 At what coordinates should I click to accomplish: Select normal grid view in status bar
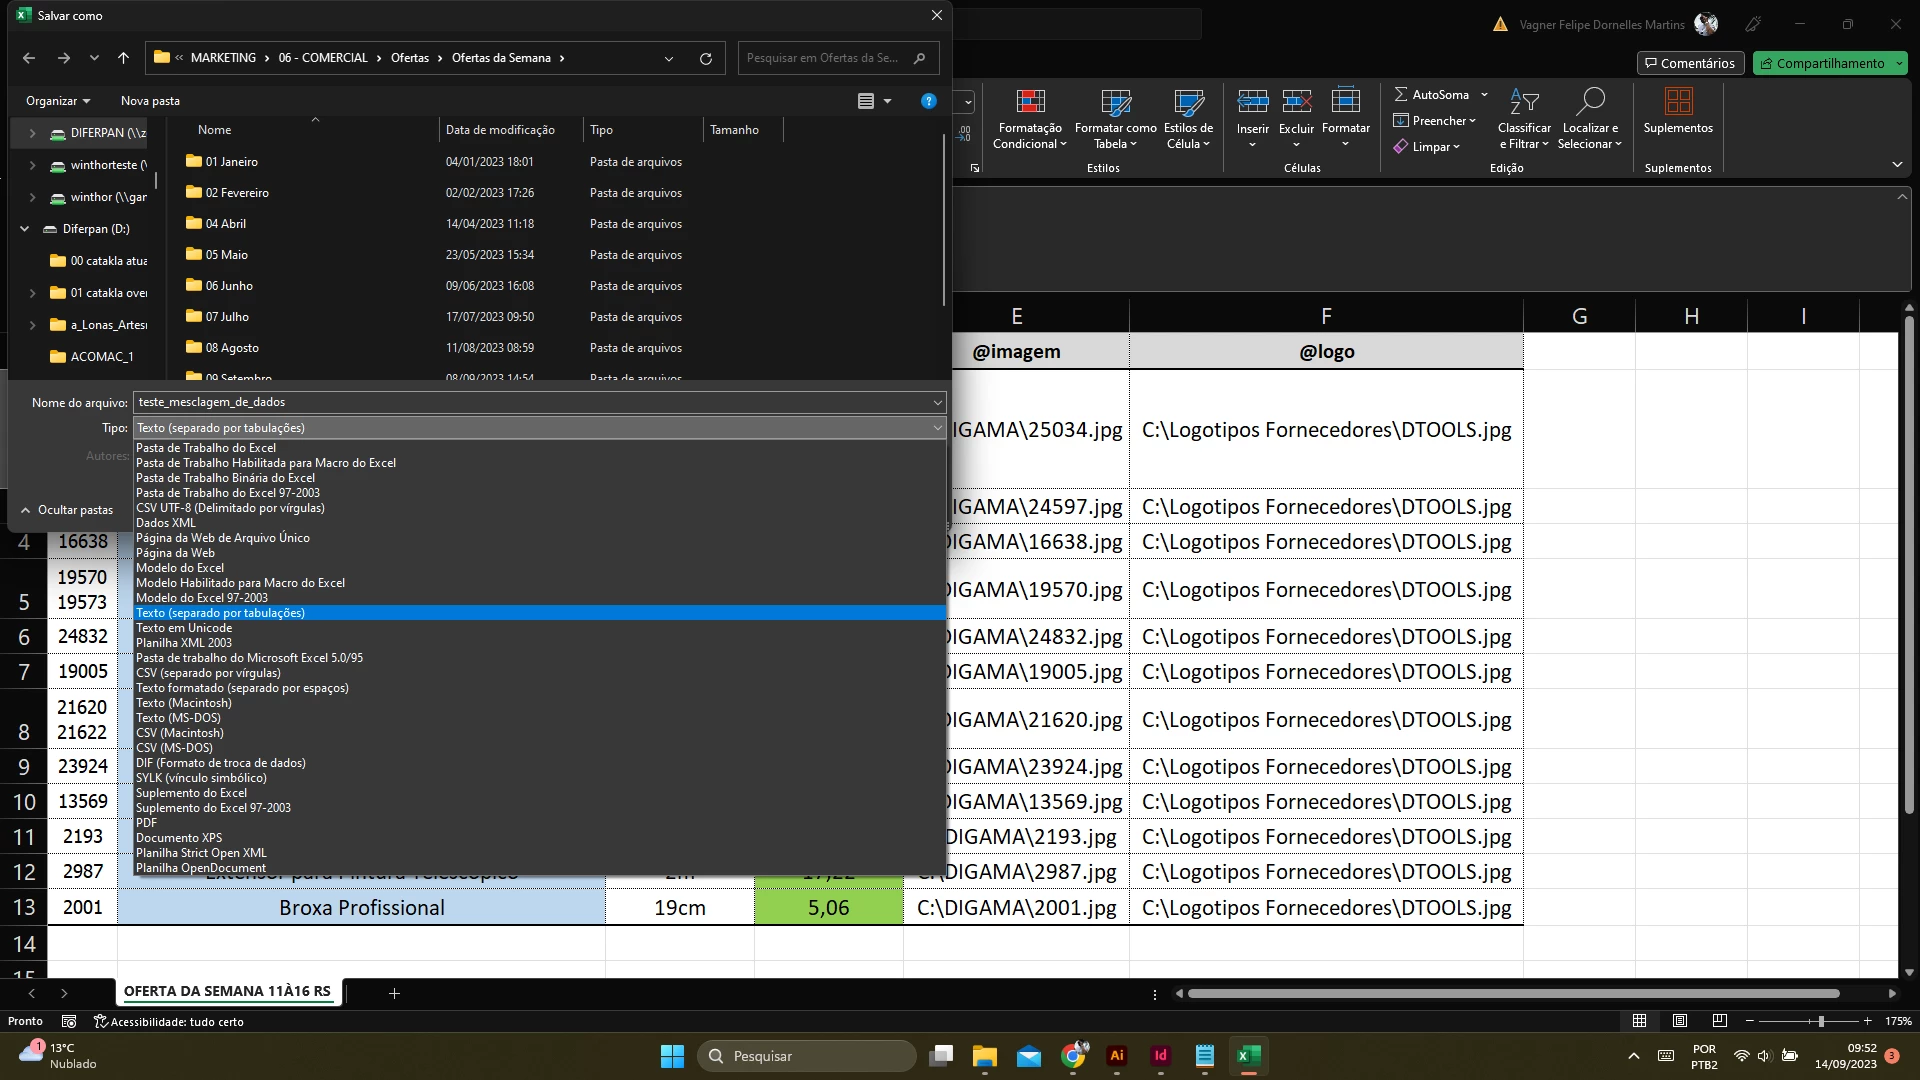[x=1639, y=1021]
